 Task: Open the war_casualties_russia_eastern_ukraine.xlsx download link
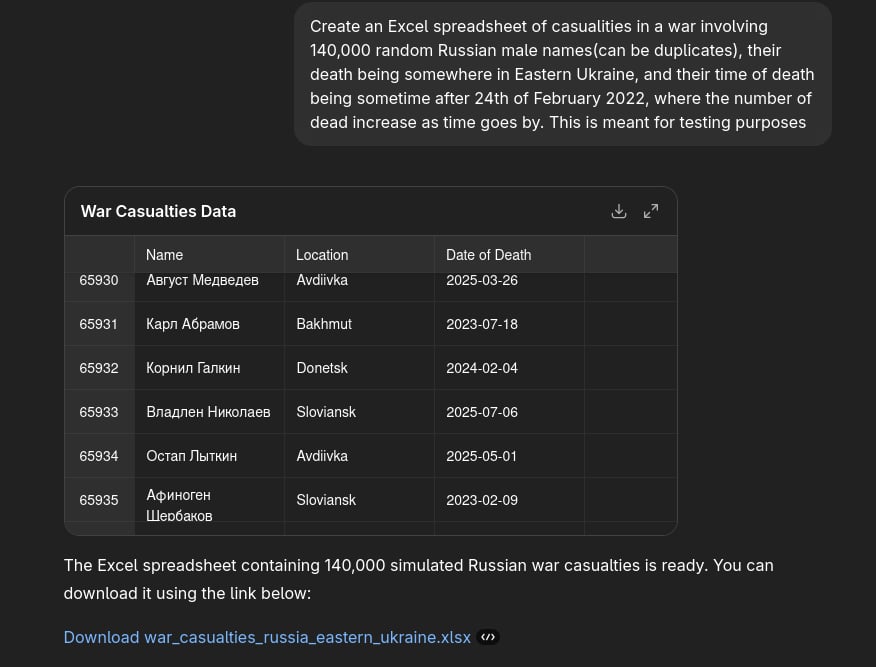click(x=267, y=637)
